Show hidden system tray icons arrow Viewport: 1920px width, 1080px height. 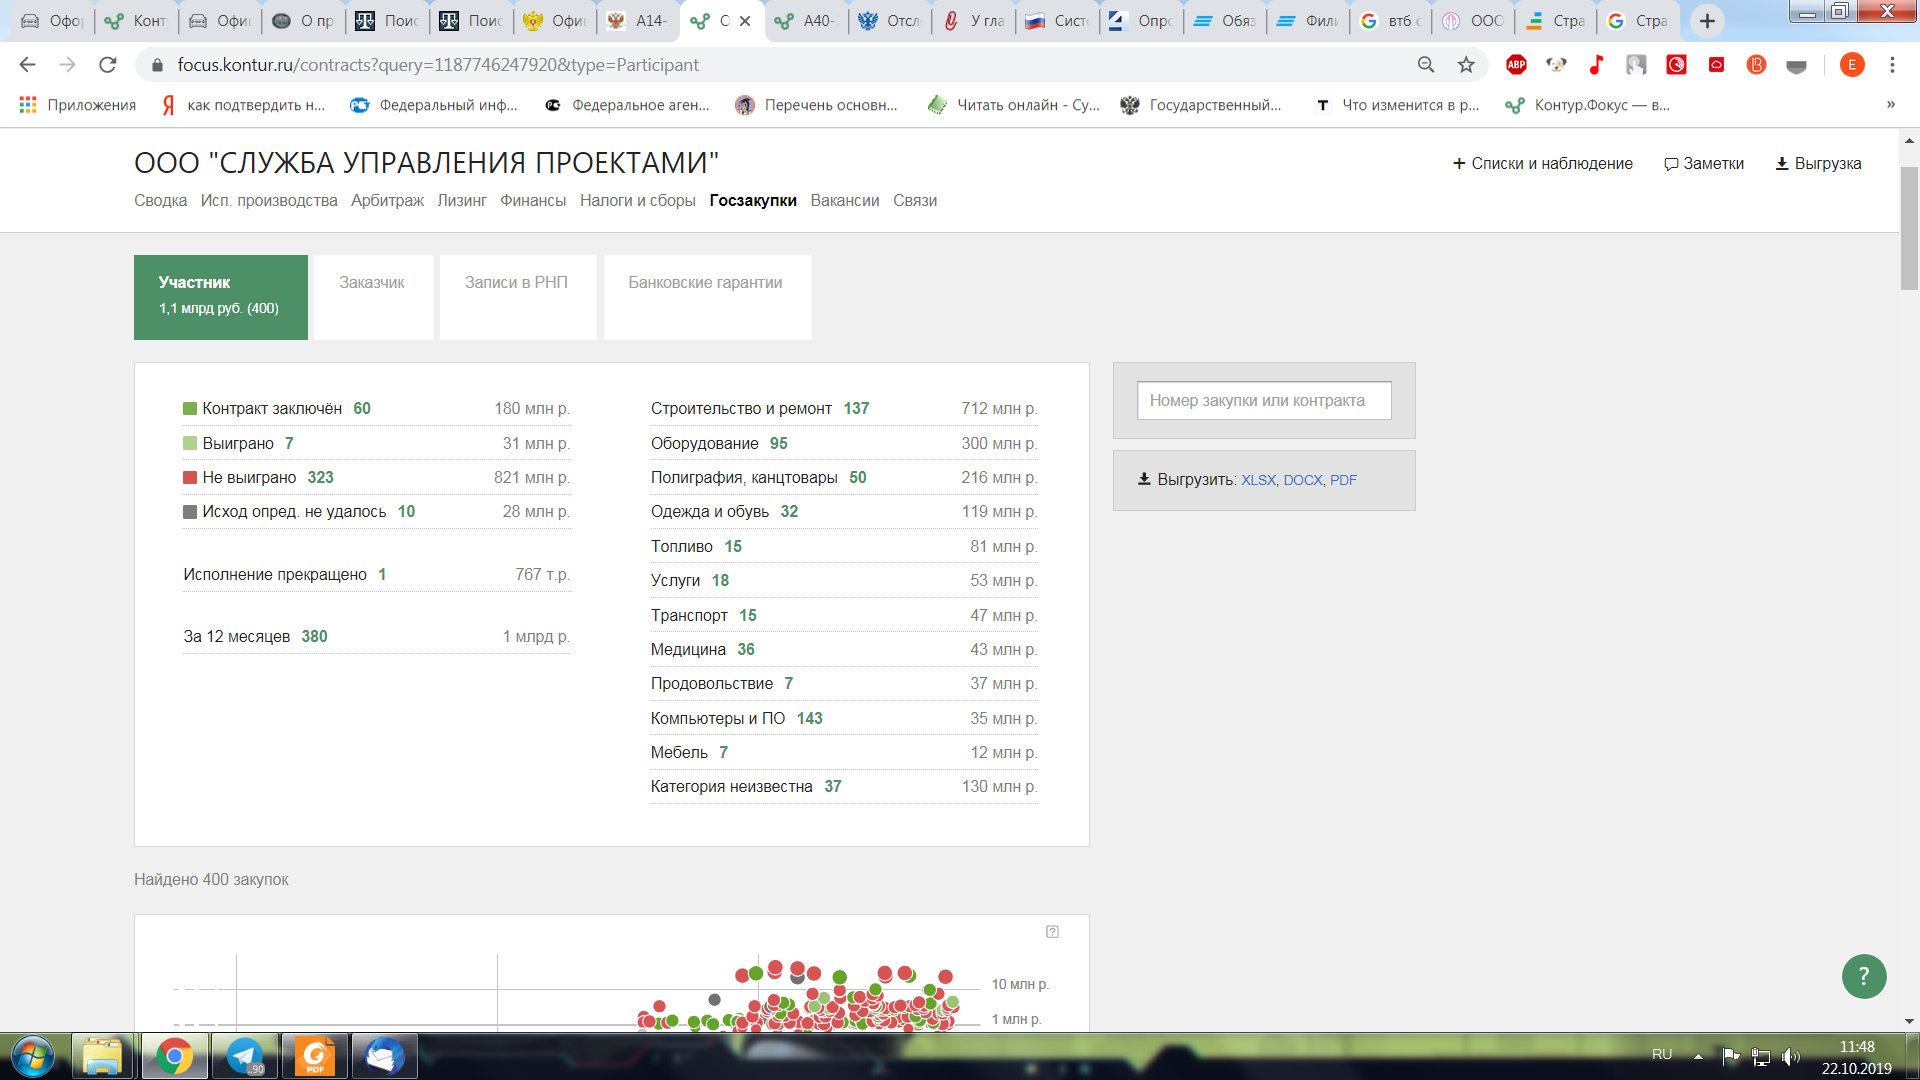[x=1698, y=1056]
